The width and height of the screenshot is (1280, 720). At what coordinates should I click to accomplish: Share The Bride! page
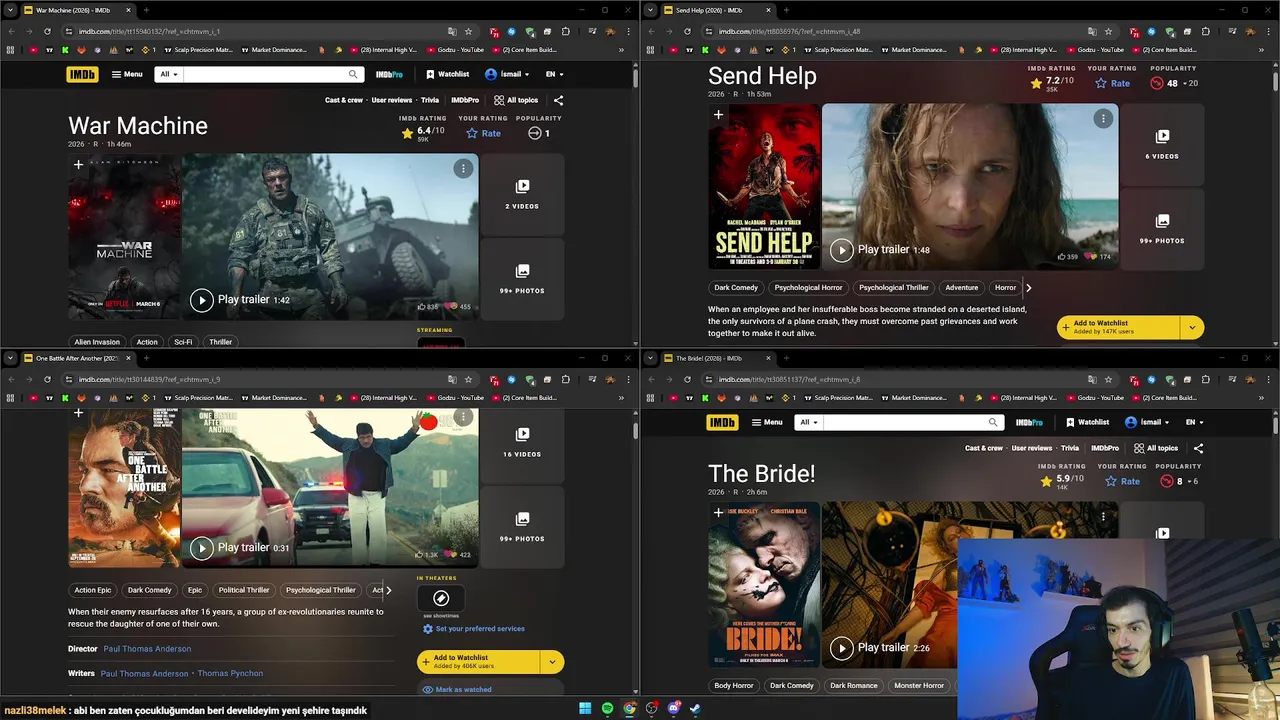click(1198, 448)
